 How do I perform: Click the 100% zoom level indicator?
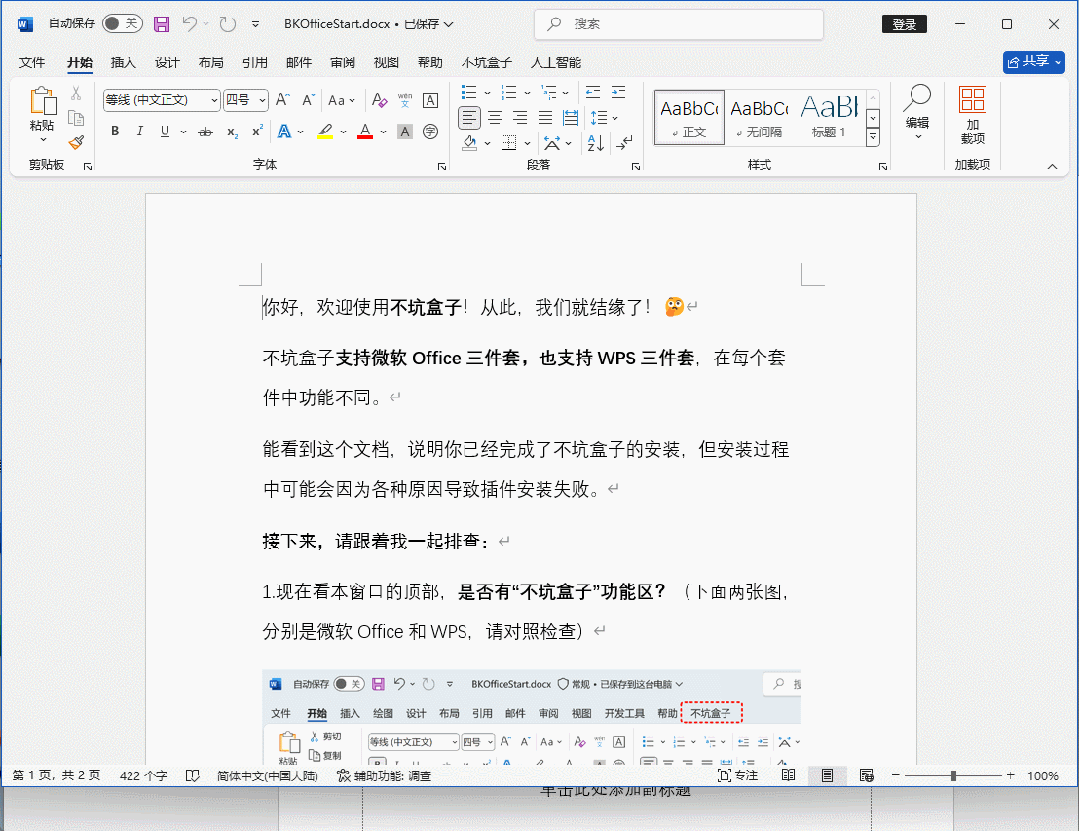1043,775
